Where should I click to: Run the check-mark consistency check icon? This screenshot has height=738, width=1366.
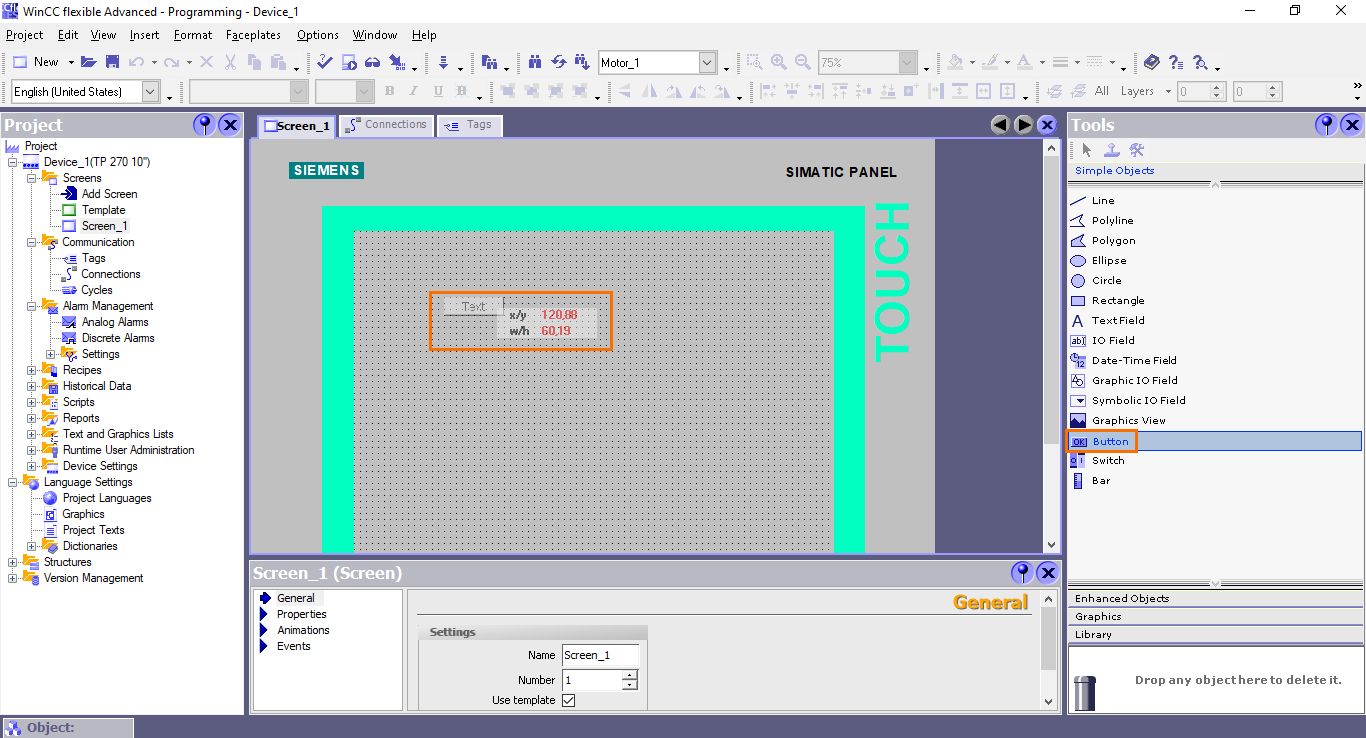325,62
